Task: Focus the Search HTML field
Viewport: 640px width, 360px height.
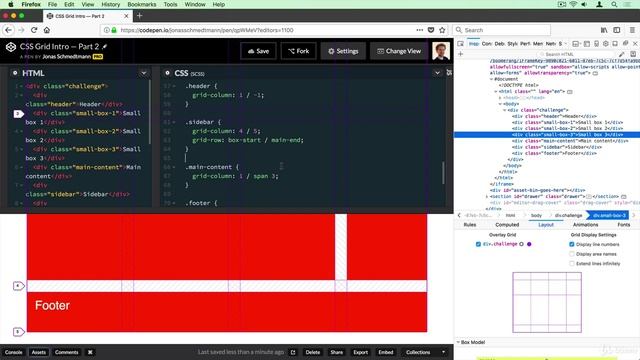Action: [577, 54]
